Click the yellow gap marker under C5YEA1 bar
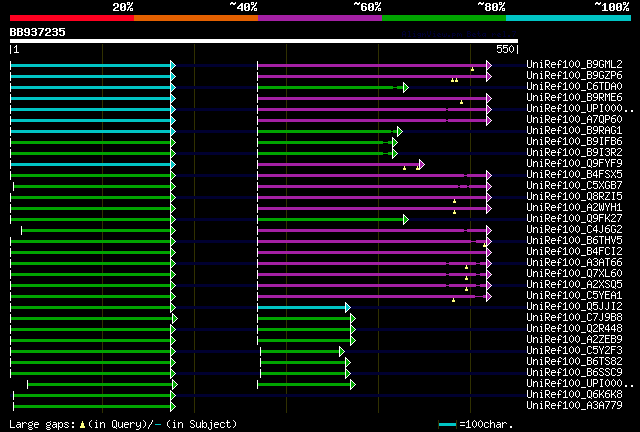Image resolution: width=640 pixels, height=432 pixels. 453,300
